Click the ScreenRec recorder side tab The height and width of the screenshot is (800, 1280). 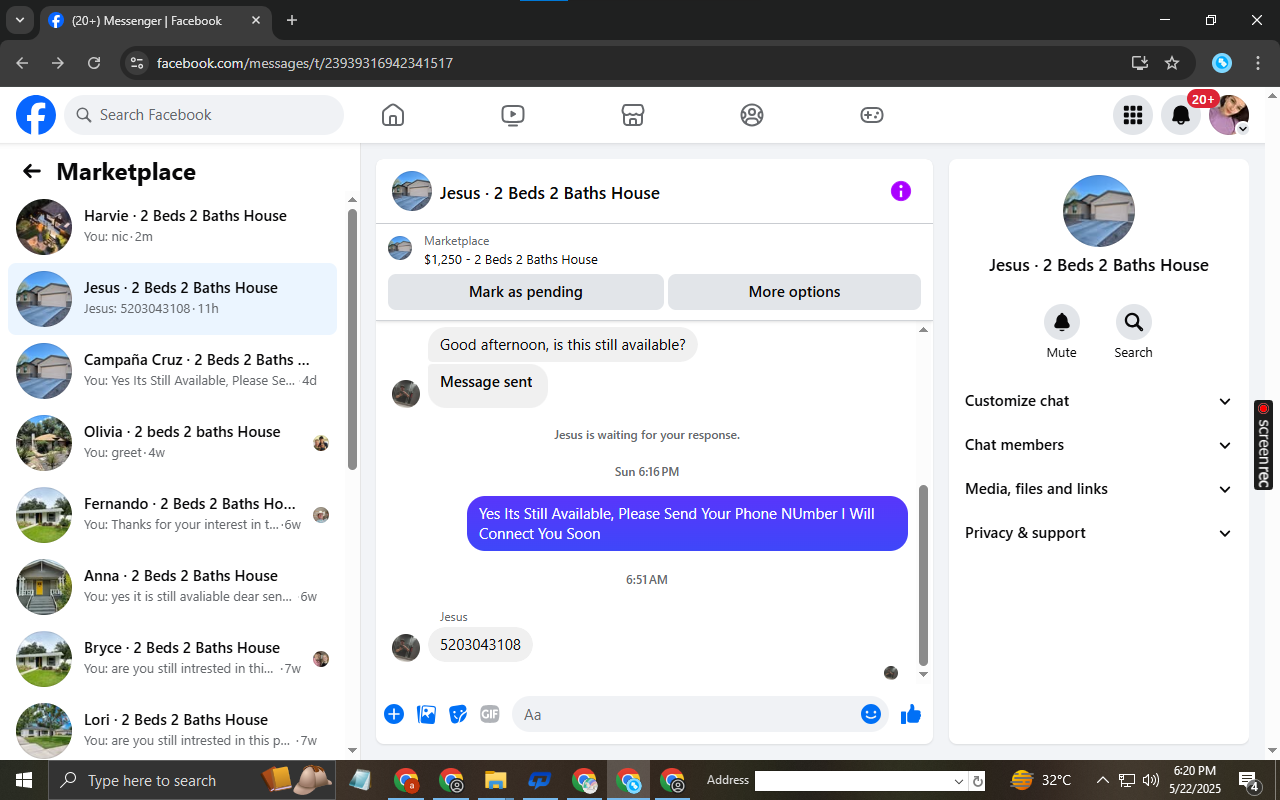[x=1264, y=445]
